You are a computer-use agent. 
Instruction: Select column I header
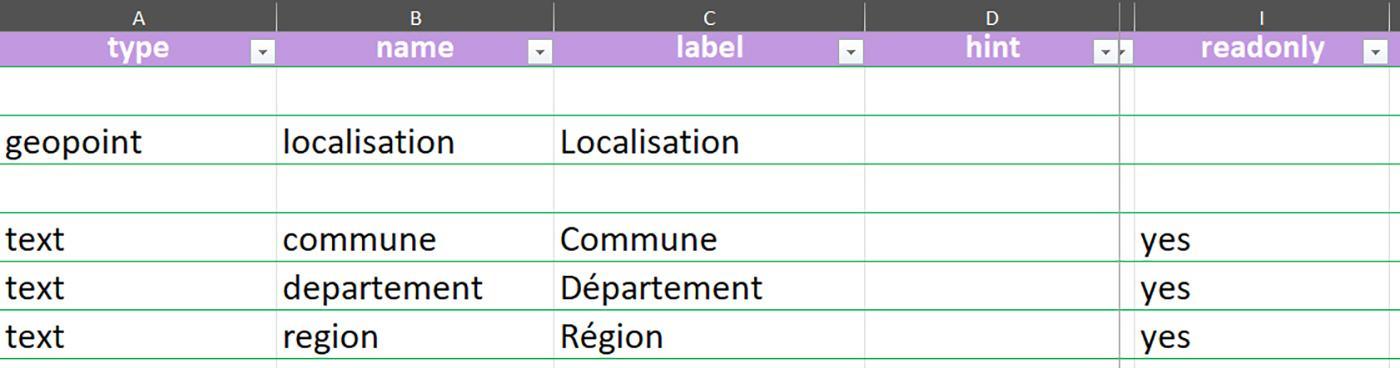pos(1262,17)
